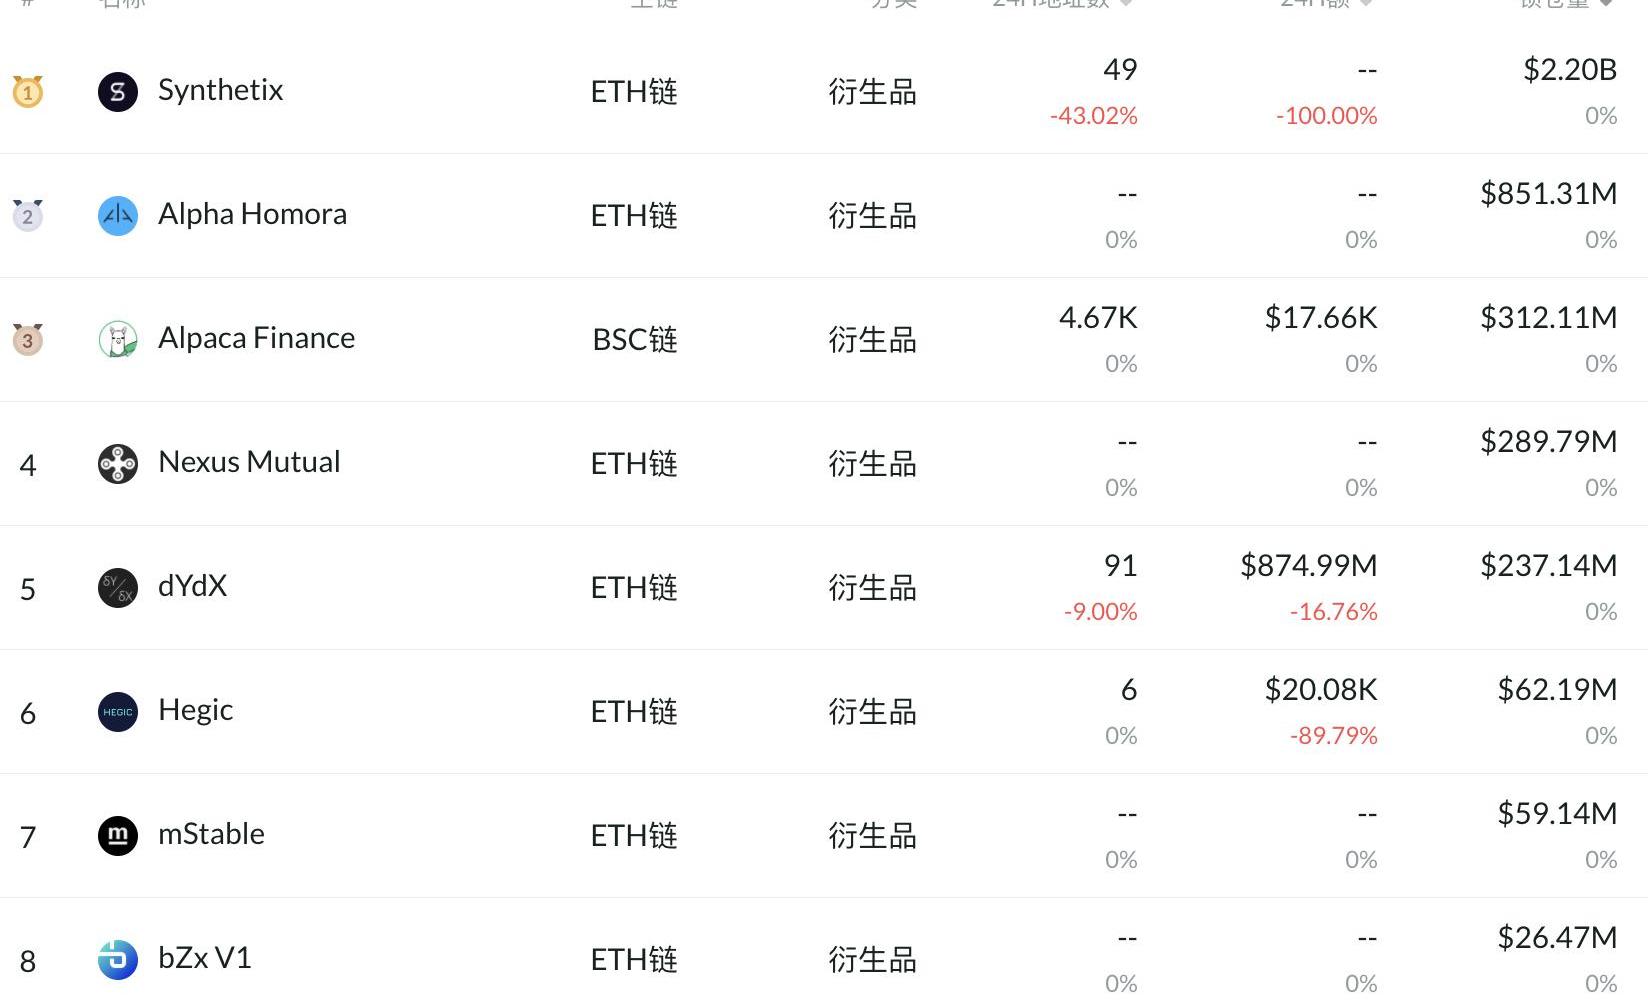Click the silver rank 2 medal
Viewport: 1648px width, 1002px height.
(28, 215)
